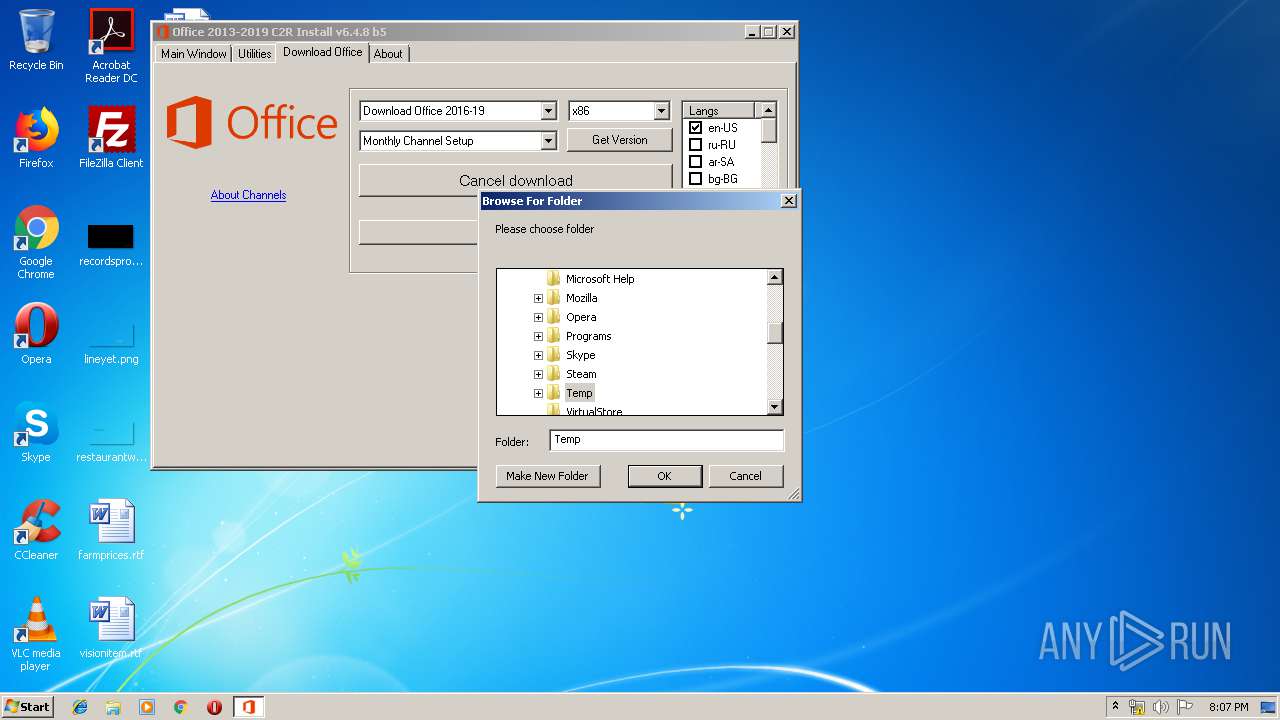This screenshot has height=720, width=1280.
Task: Expand Steam folder node
Action: [x=538, y=374]
